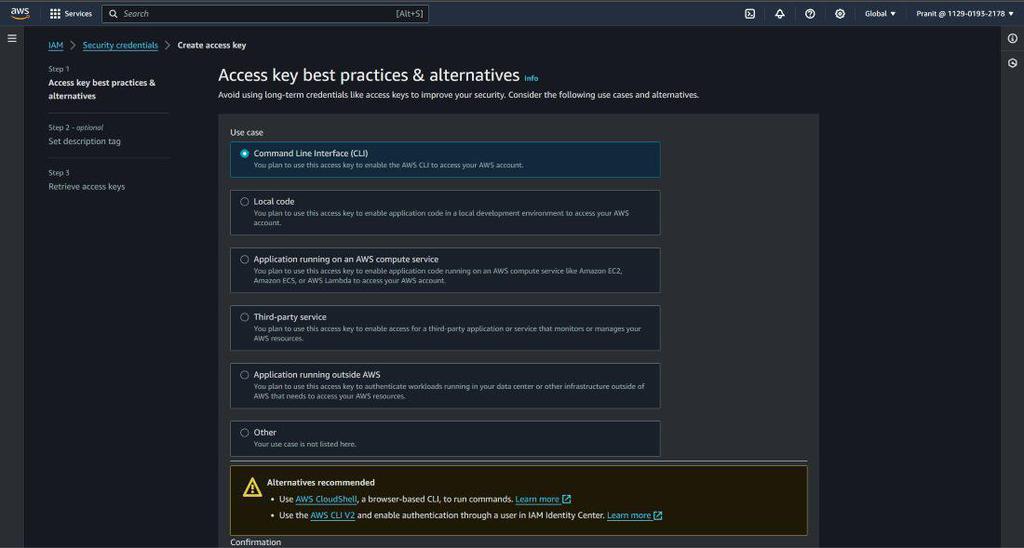Click the Info link beside the heading
Screen dimensions: 1024x548
[x=531, y=78]
